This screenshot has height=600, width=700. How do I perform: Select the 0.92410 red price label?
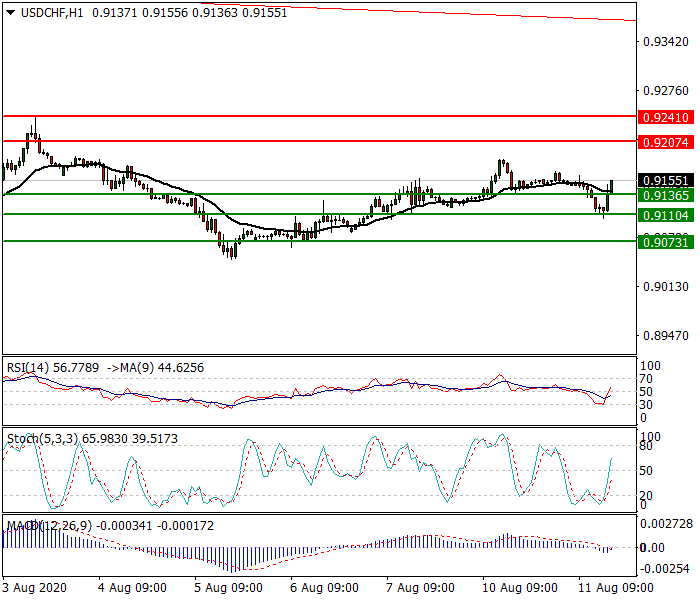(666, 118)
